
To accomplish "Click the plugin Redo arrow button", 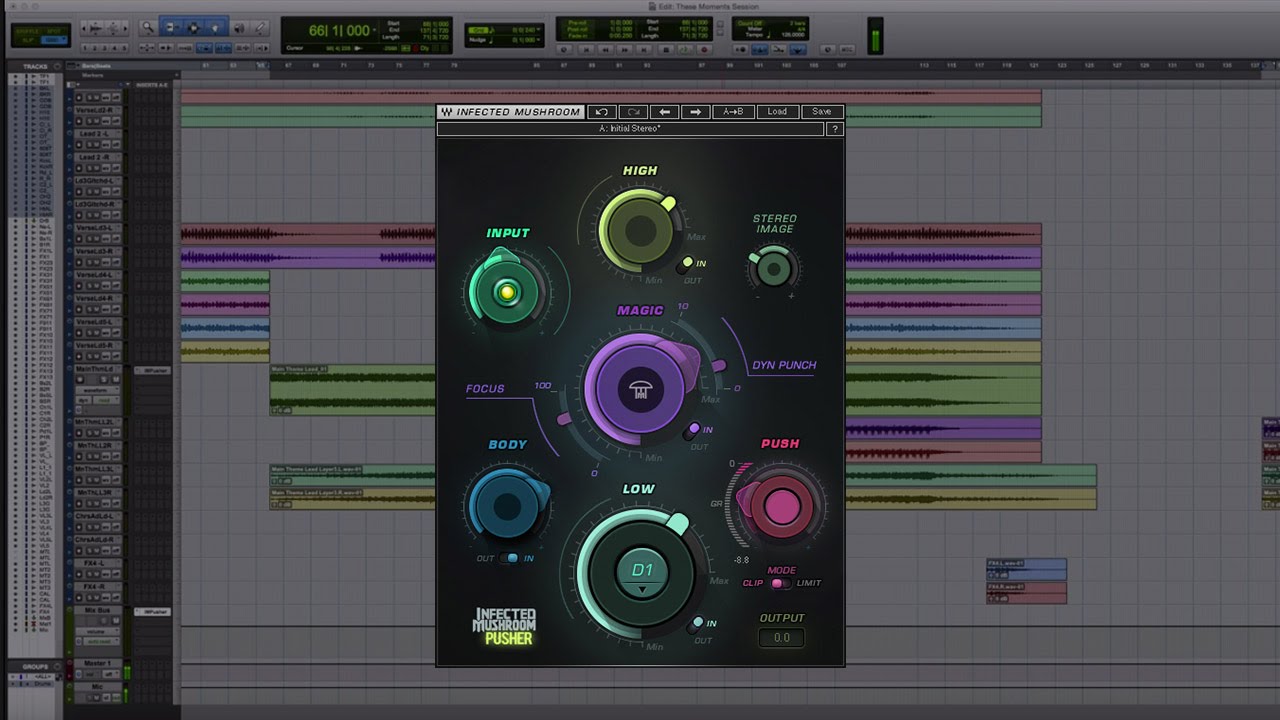I will (x=633, y=112).
